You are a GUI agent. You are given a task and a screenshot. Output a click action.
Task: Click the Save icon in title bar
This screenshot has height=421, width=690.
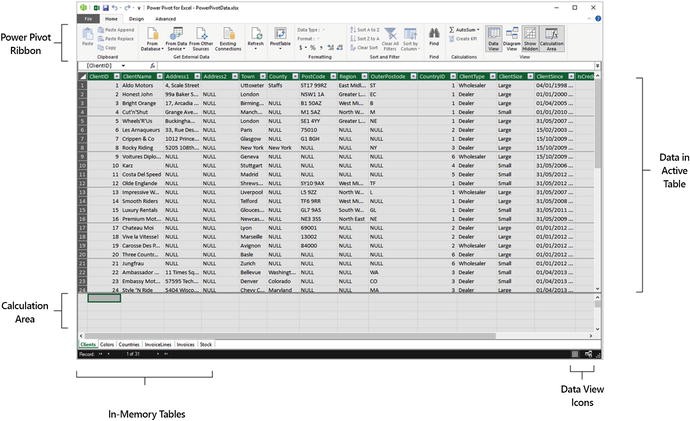click(106, 8)
